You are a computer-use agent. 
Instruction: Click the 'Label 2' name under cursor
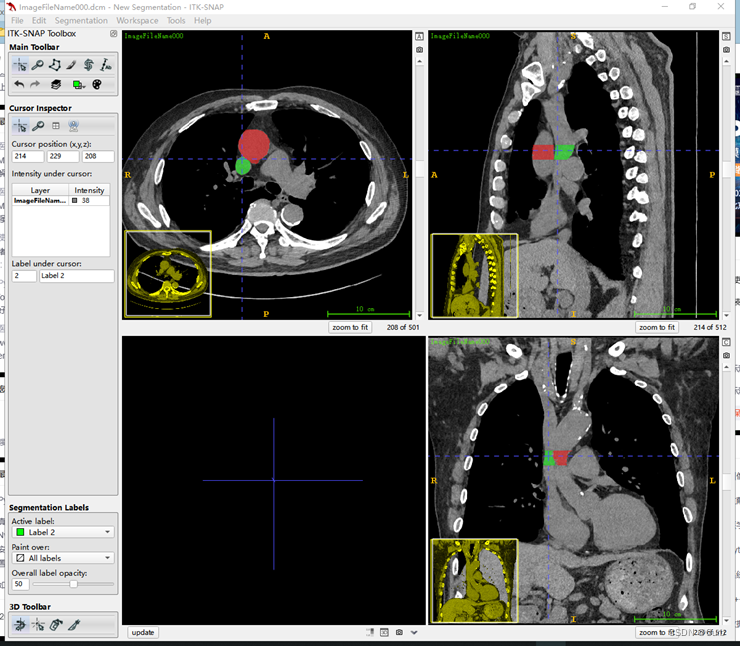(x=76, y=276)
